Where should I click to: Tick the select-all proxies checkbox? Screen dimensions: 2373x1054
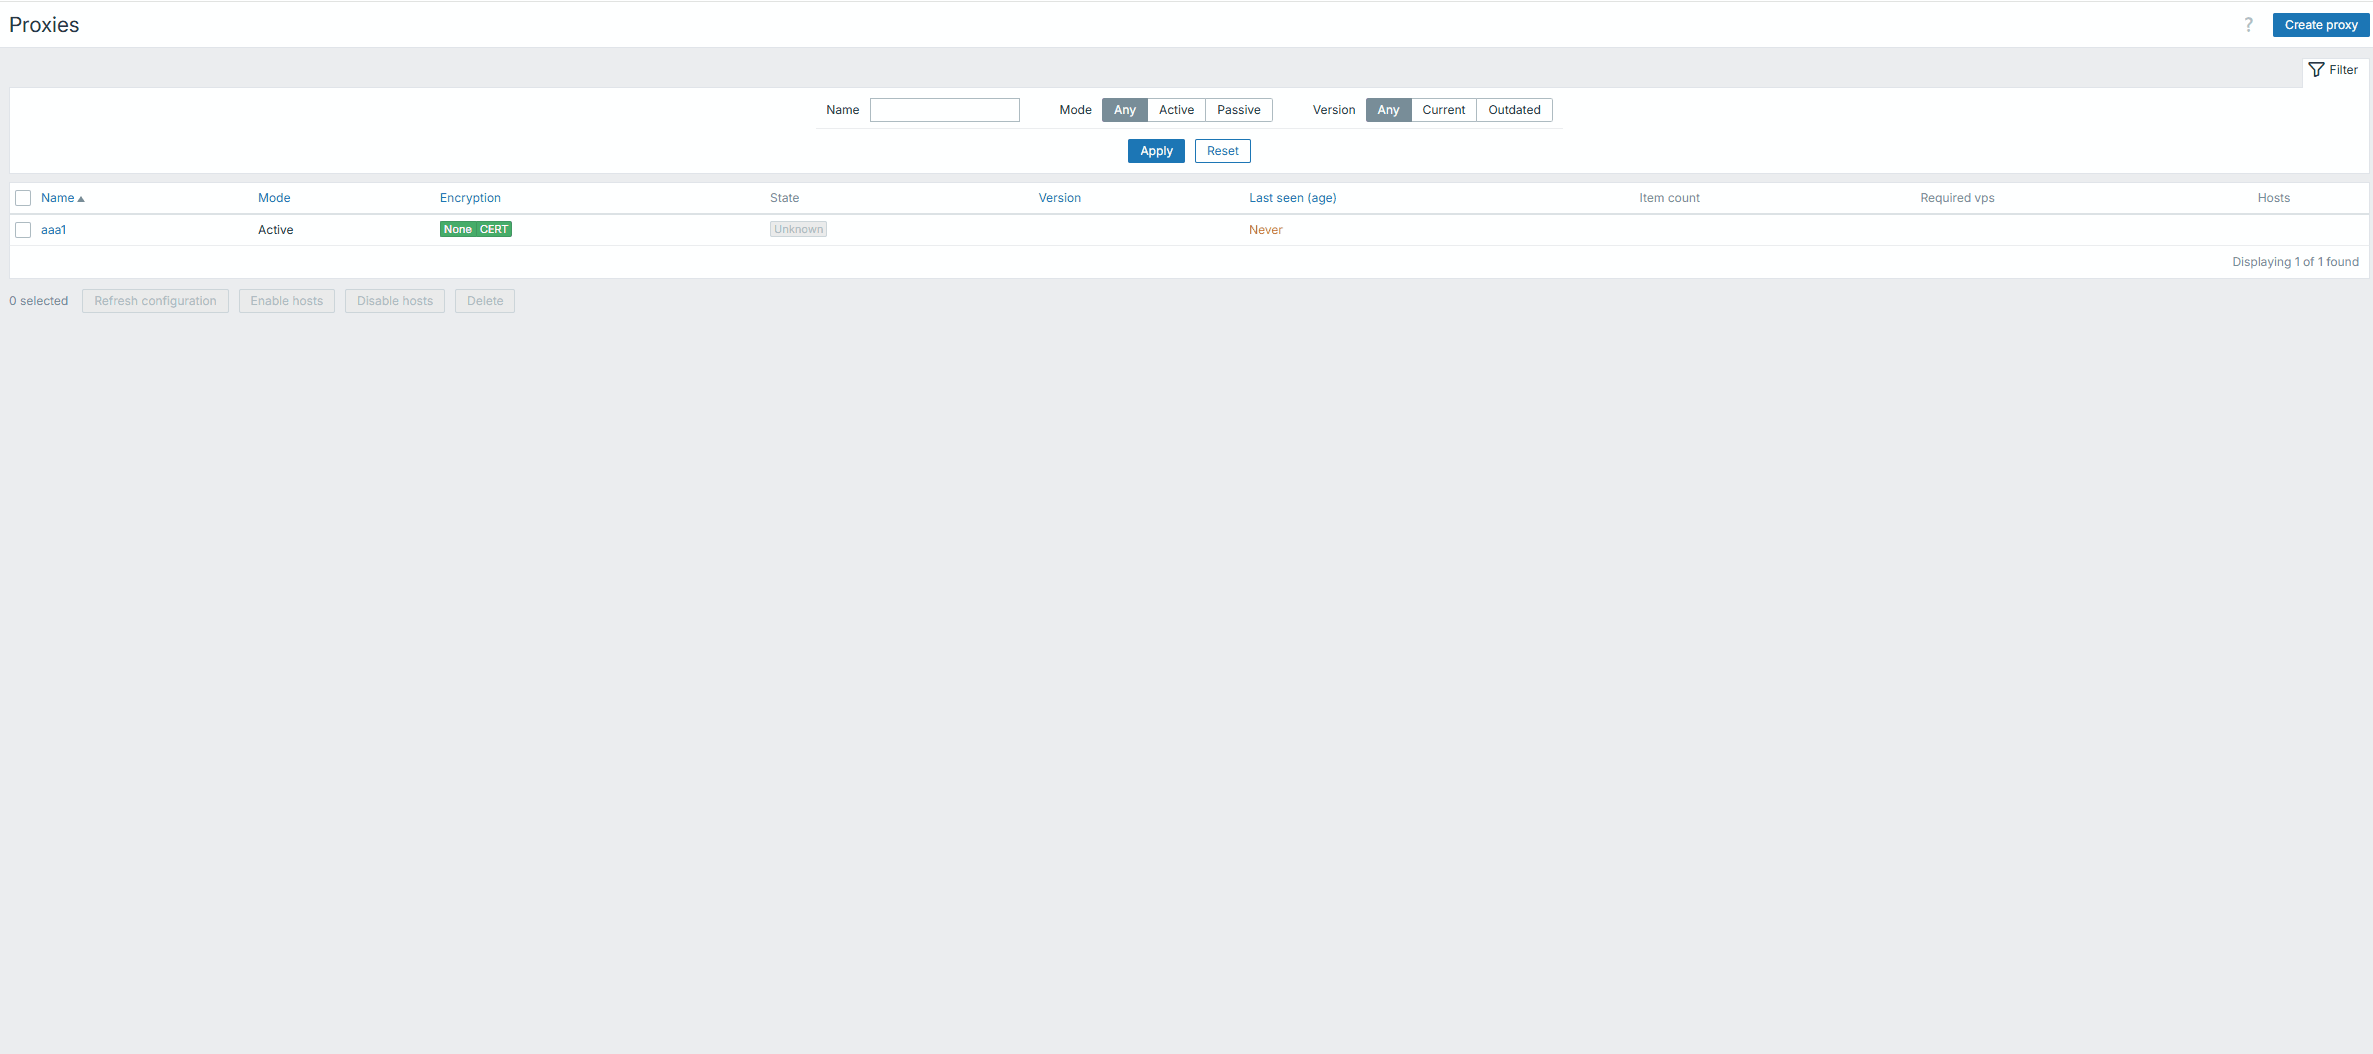pyautogui.click(x=23, y=198)
